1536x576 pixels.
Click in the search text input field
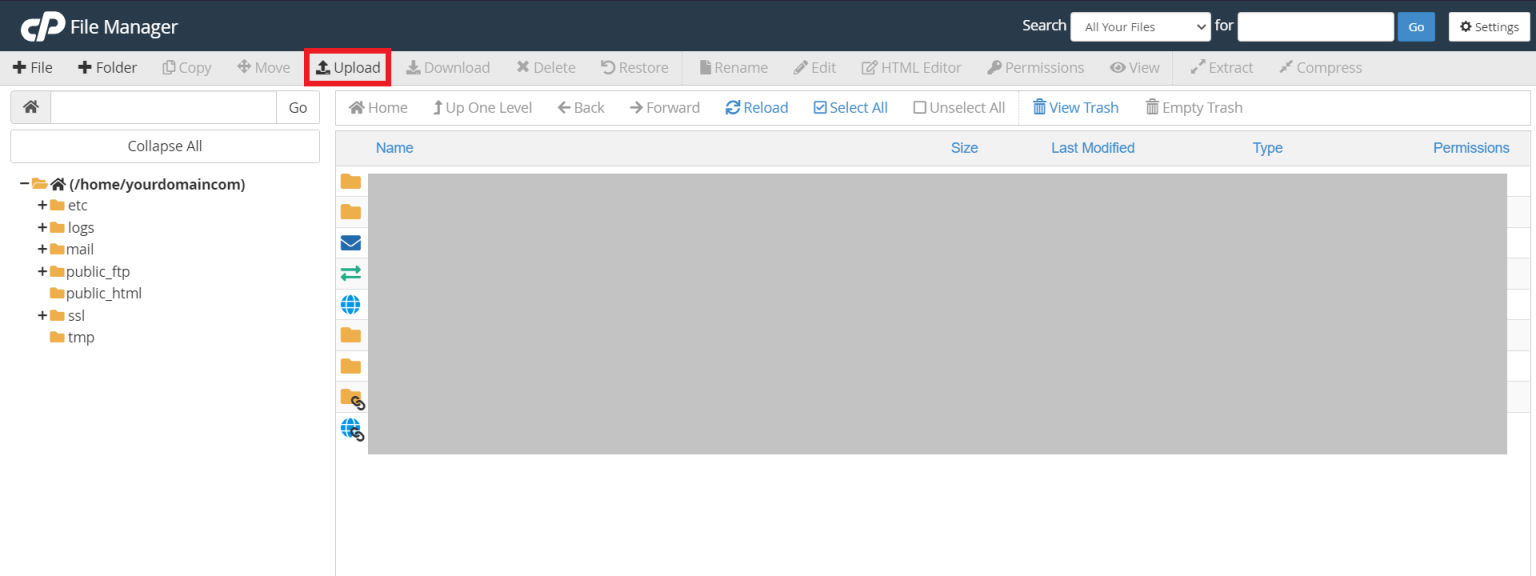tap(1315, 26)
